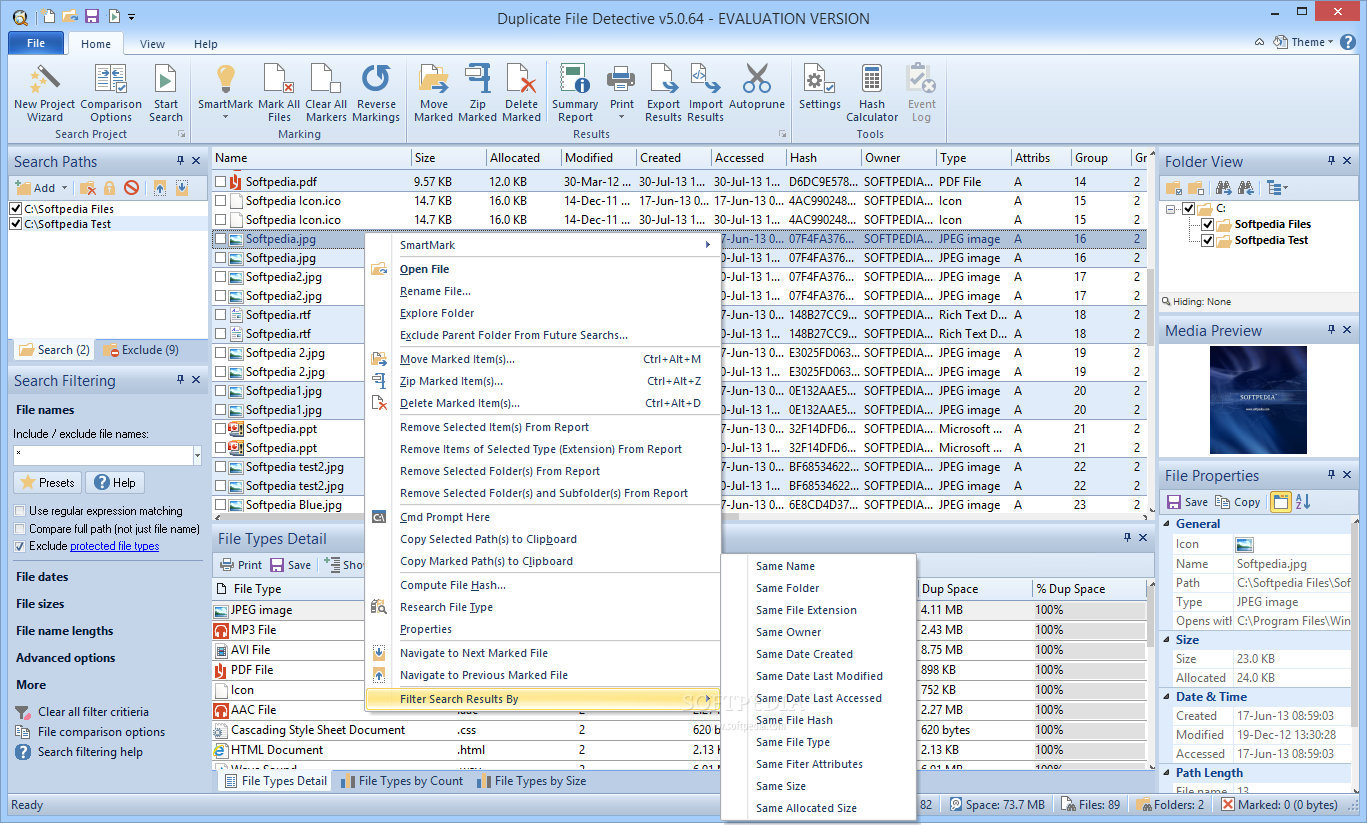Click the A-Z alphabetical sort icon in File Properties
Screen dimensions: 1367x825
1303,502
